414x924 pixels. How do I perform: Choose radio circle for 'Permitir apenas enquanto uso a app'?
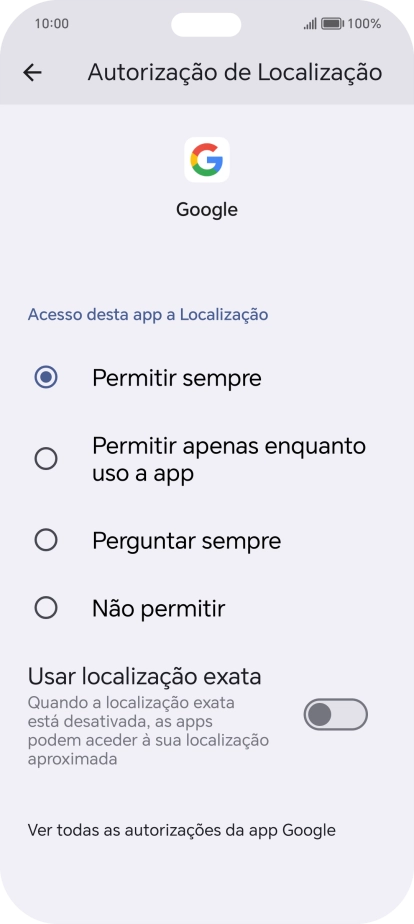(x=46, y=458)
